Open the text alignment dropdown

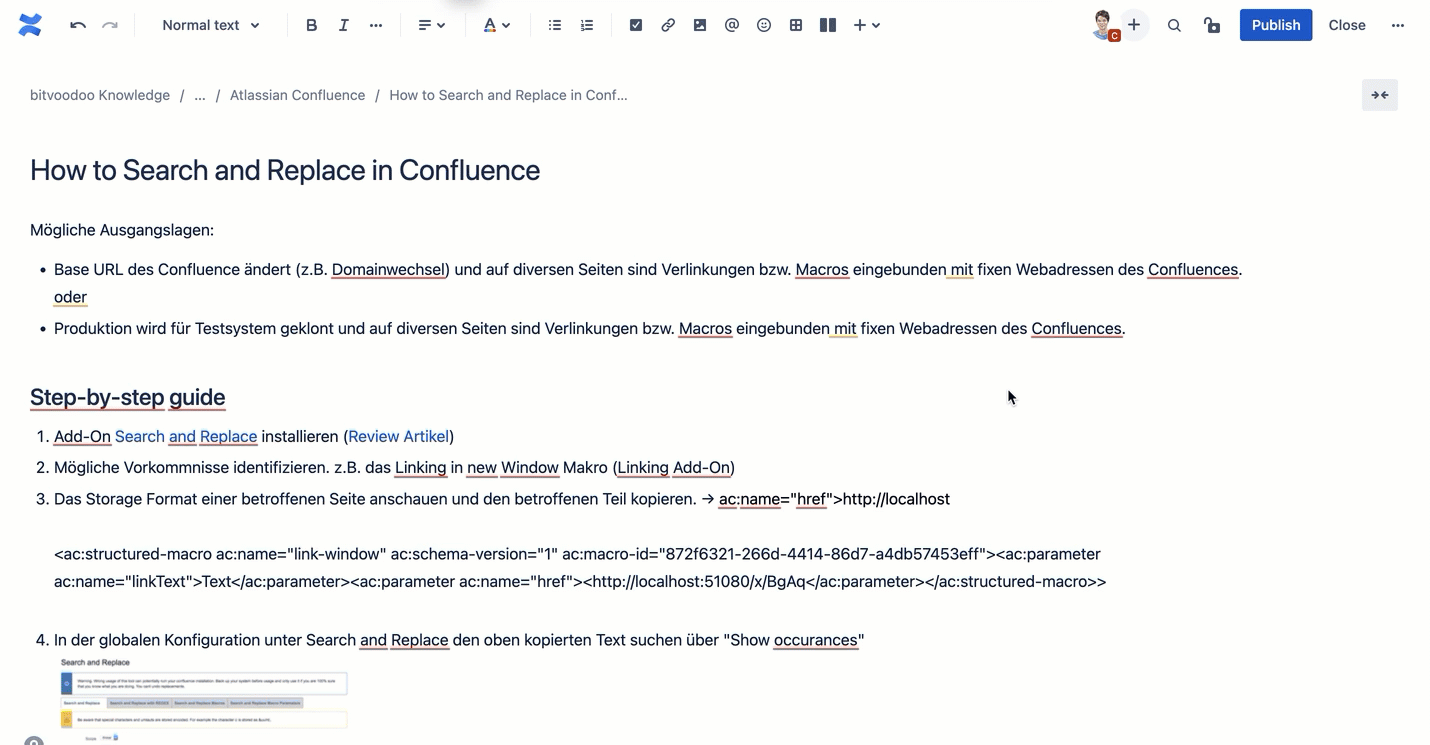pyautogui.click(x=432, y=25)
